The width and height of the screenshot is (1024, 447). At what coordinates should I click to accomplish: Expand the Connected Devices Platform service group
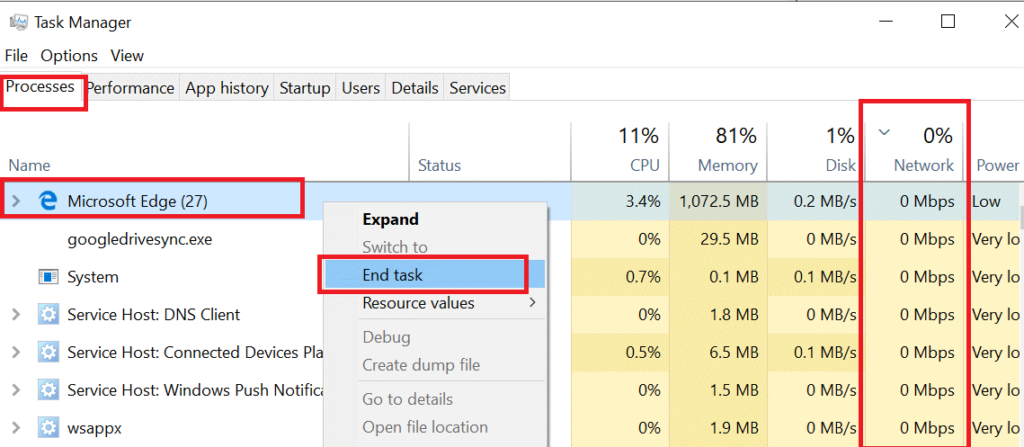[x=16, y=353]
